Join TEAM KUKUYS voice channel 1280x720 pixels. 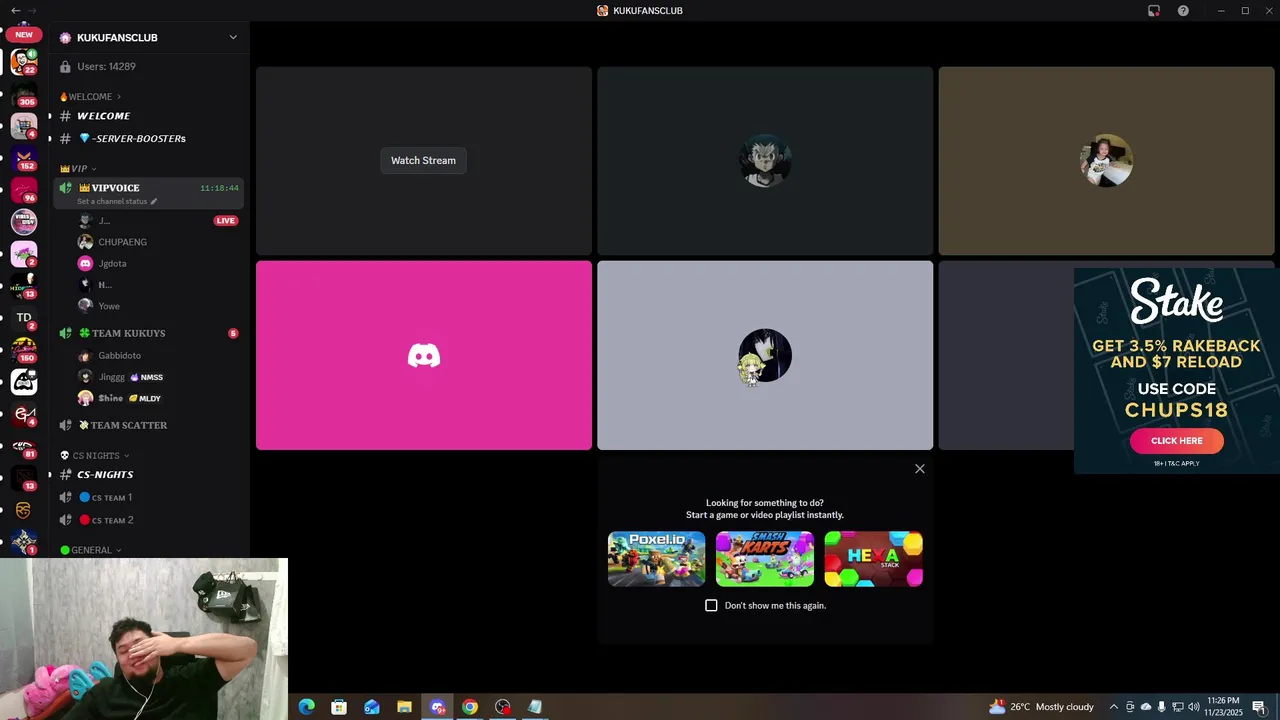(149, 333)
